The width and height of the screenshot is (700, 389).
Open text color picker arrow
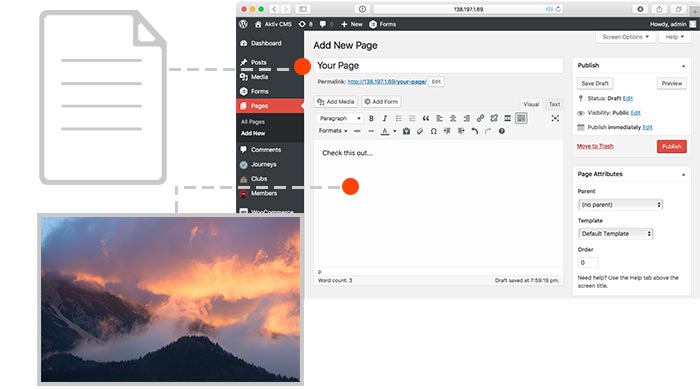pyautogui.click(x=395, y=131)
